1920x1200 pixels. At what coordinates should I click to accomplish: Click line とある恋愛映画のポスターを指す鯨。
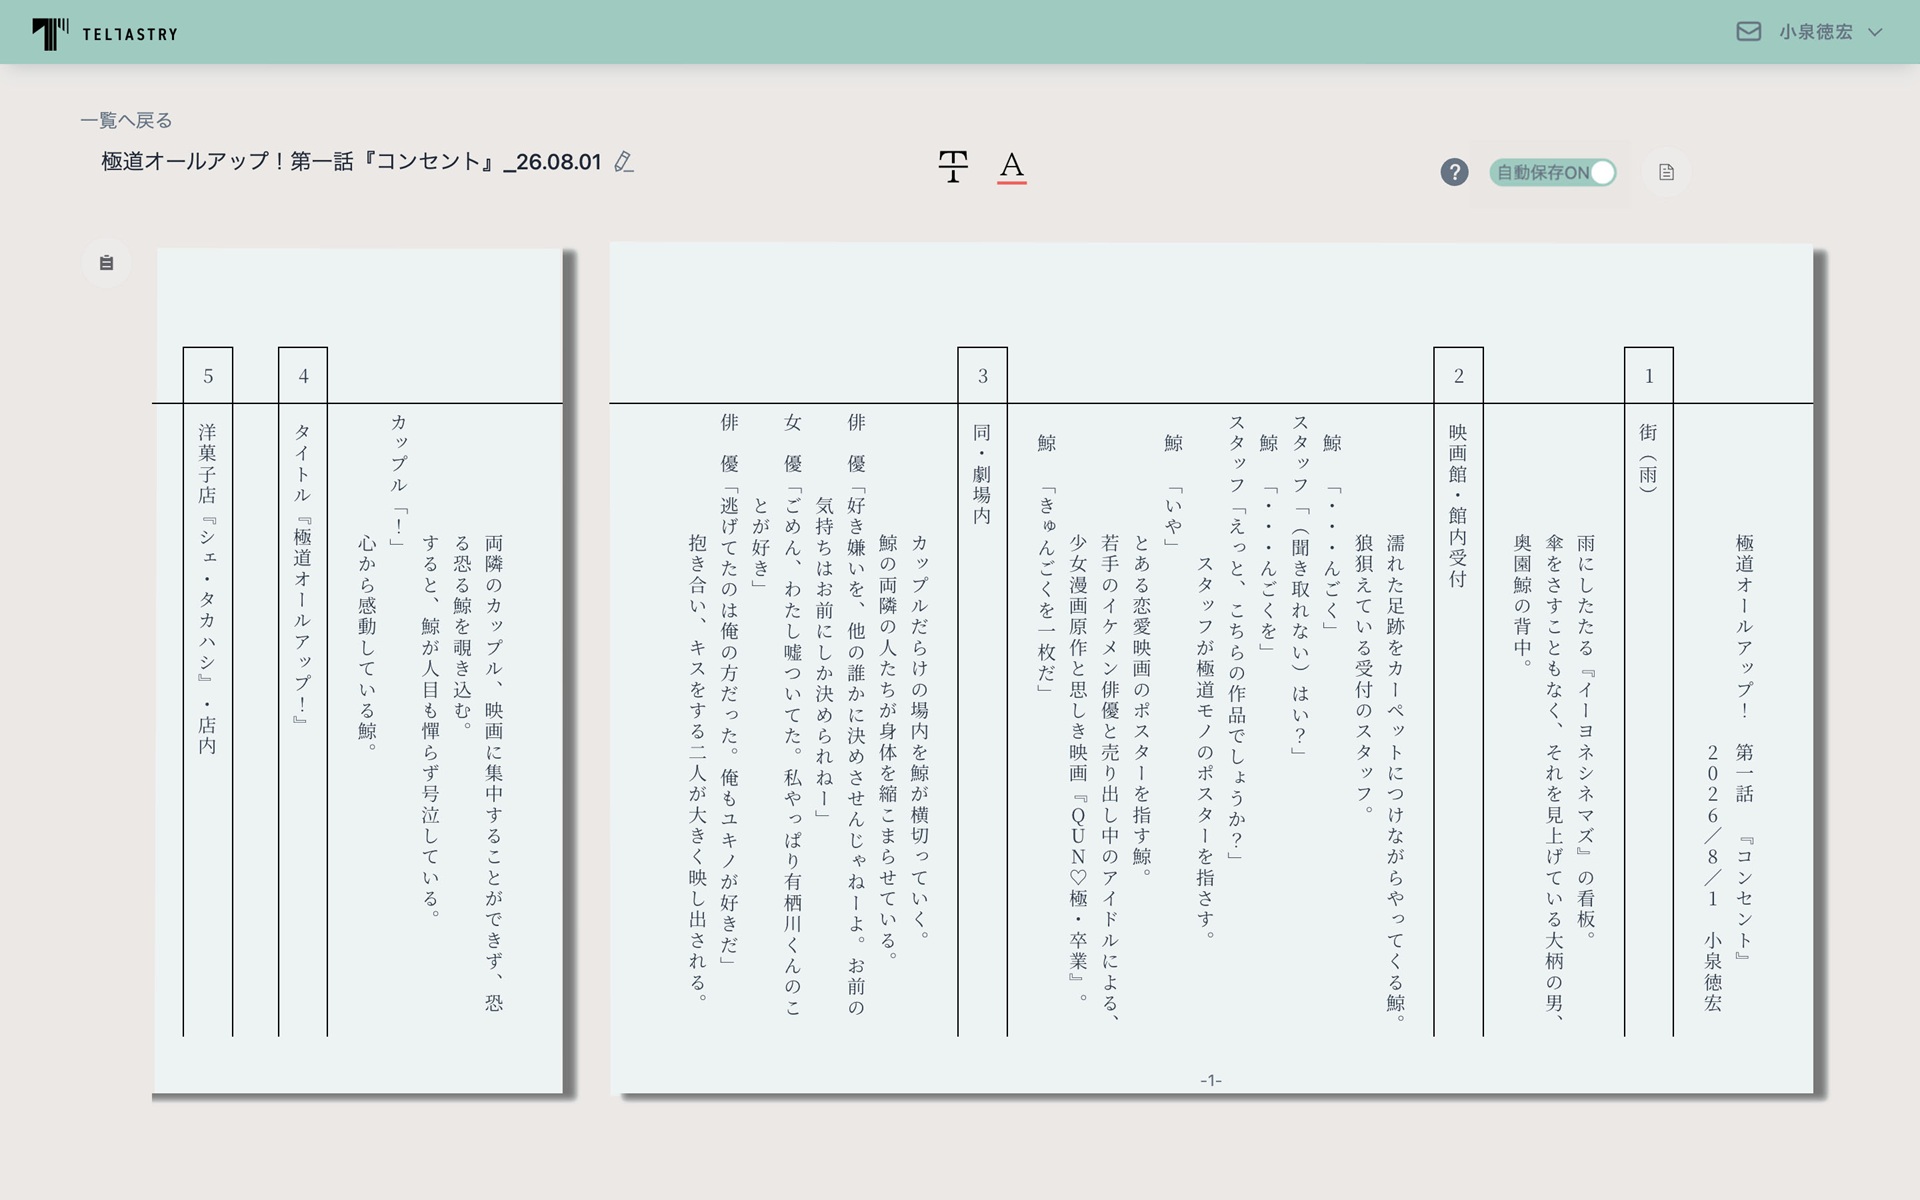(1141, 706)
